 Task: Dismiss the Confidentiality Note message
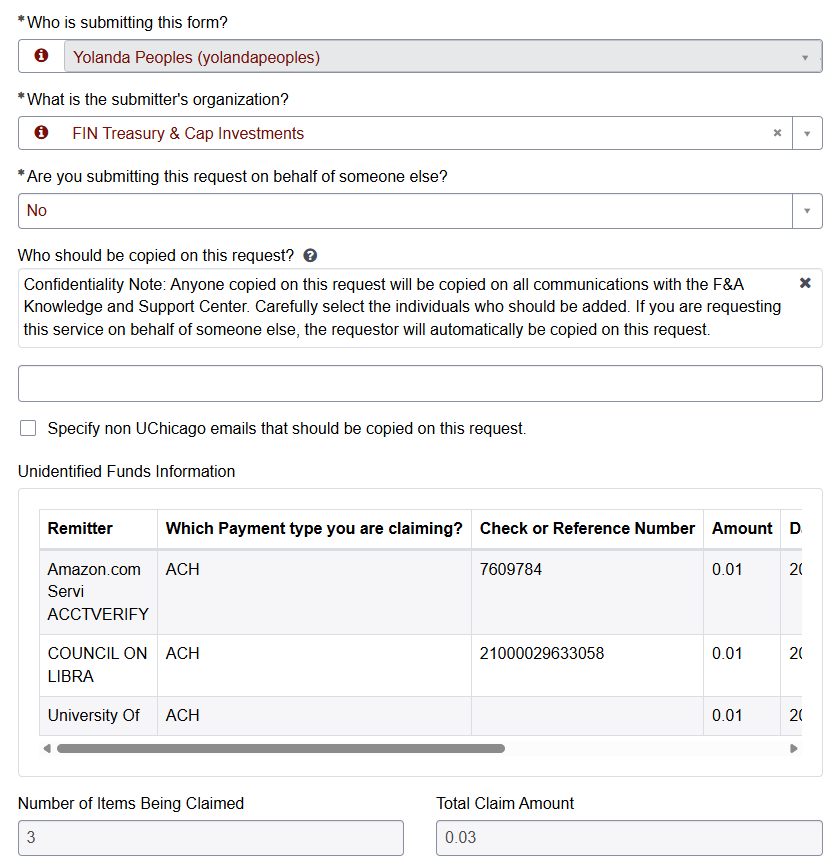tap(805, 284)
